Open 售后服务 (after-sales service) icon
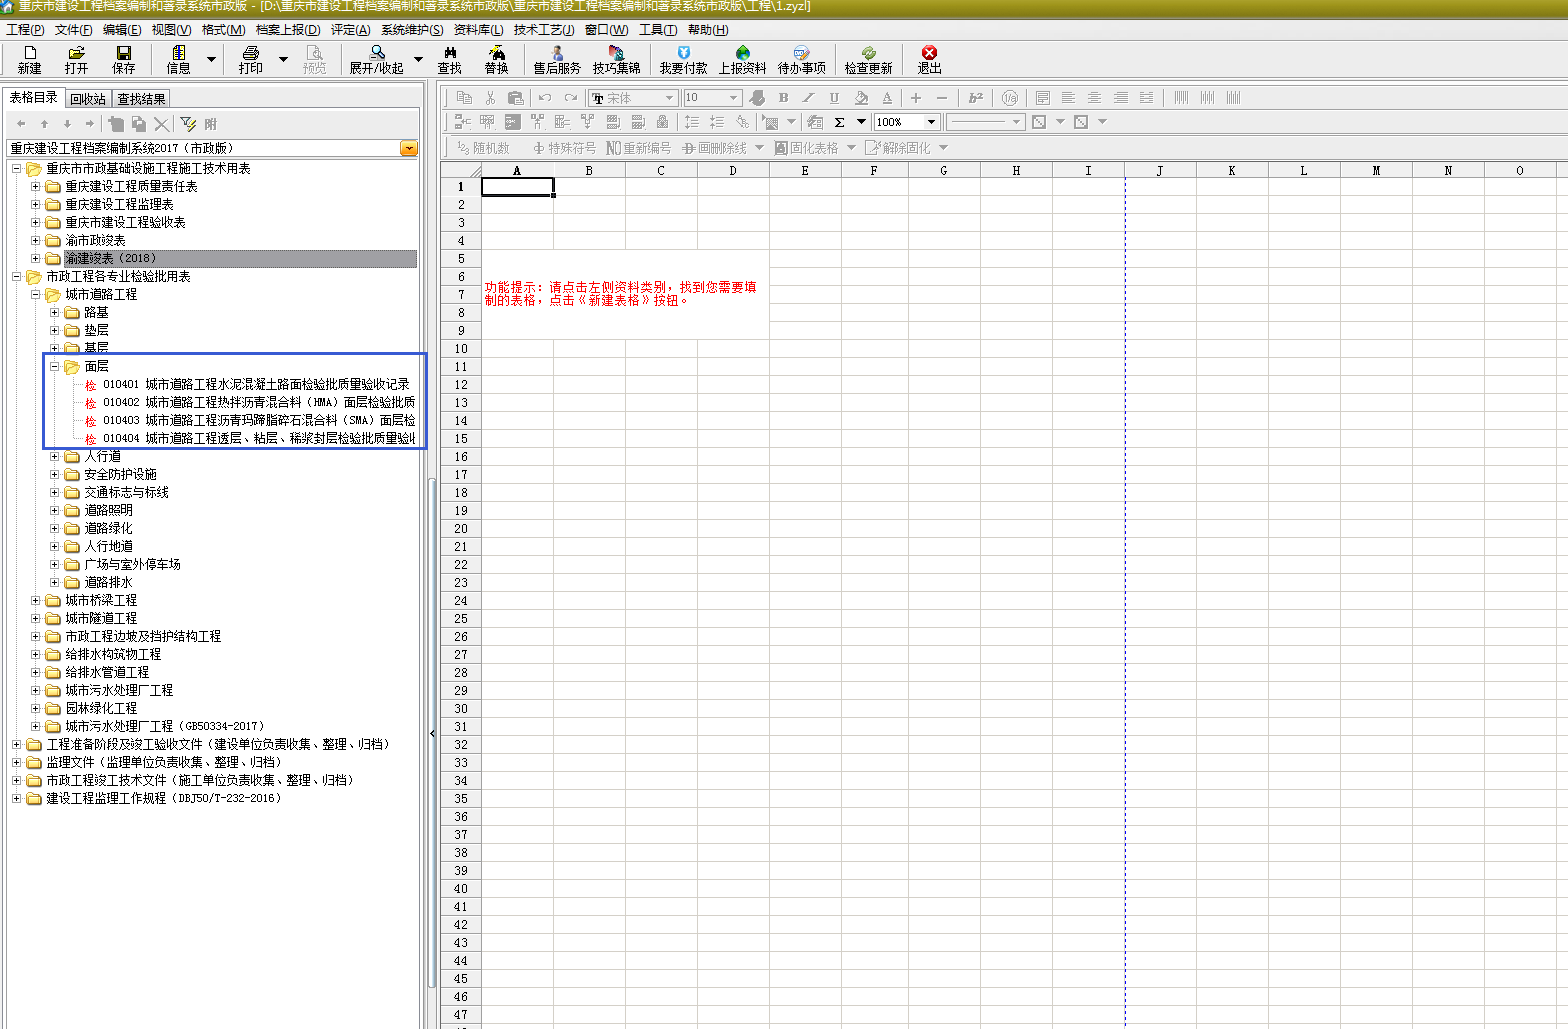This screenshot has height=1029, width=1568. click(x=557, y=60)
